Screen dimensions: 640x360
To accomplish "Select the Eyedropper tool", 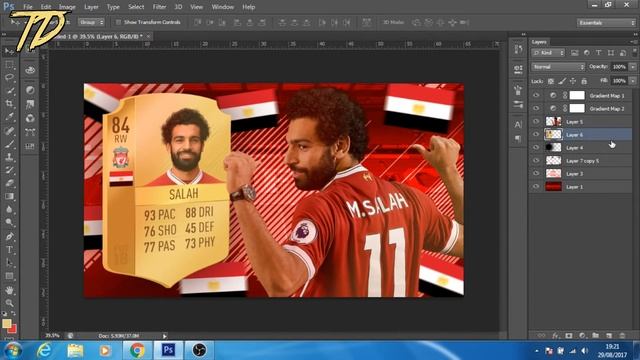I will pyautogui.click(x=9, y=117).
